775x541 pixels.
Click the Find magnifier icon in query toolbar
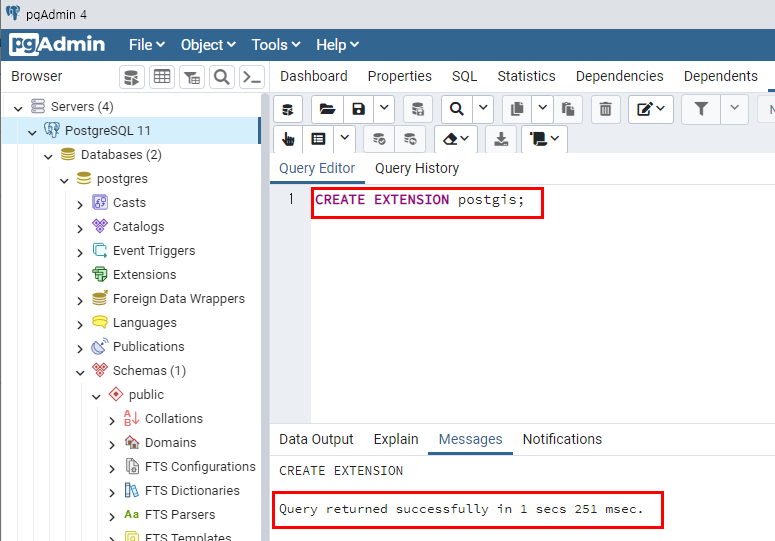(x=457, y=109)
